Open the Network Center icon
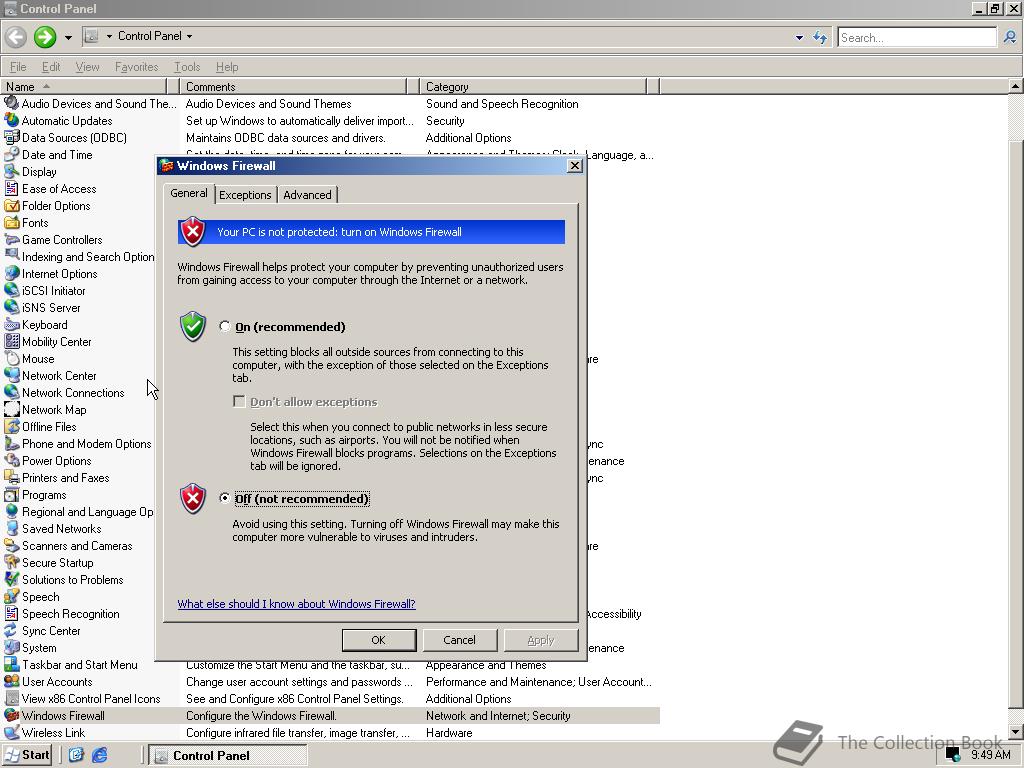The width and height of the screenshot is (1024, 768). pyautogui.click(x=11, y=375)
